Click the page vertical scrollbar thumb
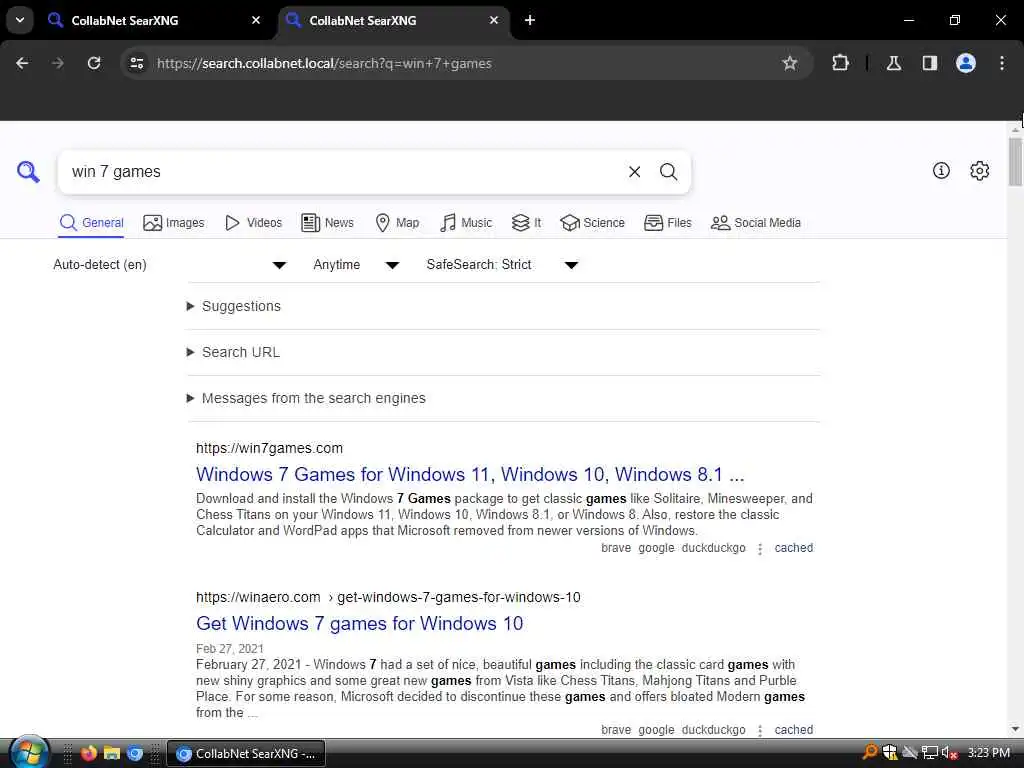This screenshot has width=1024, height=768. (x=1015, y=161)
